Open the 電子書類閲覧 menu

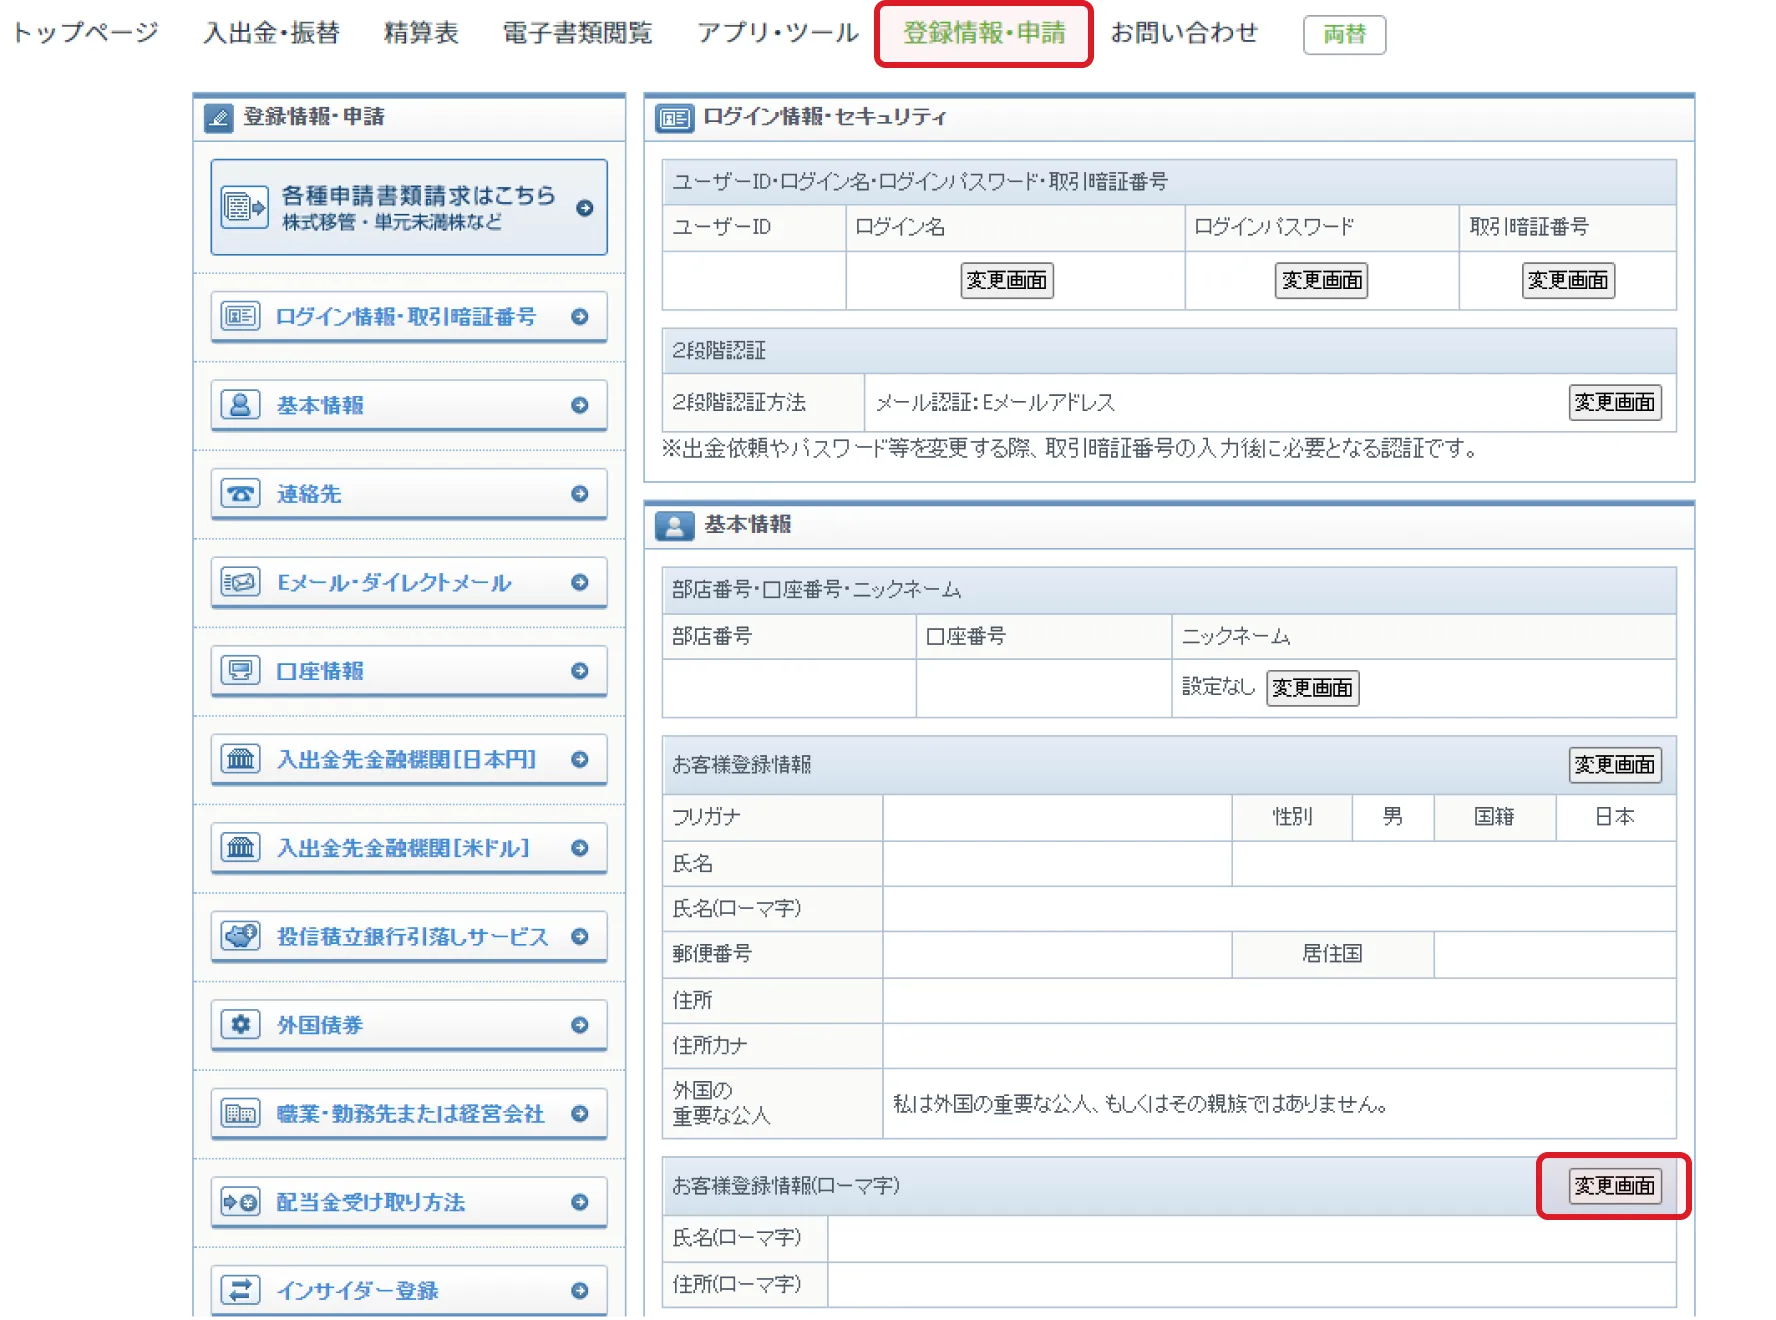(x=577, y=33)
